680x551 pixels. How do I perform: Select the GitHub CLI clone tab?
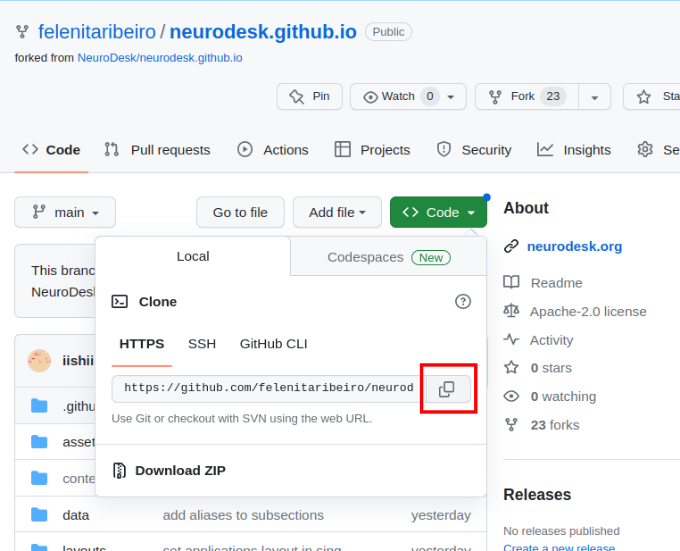coord(273,344)
